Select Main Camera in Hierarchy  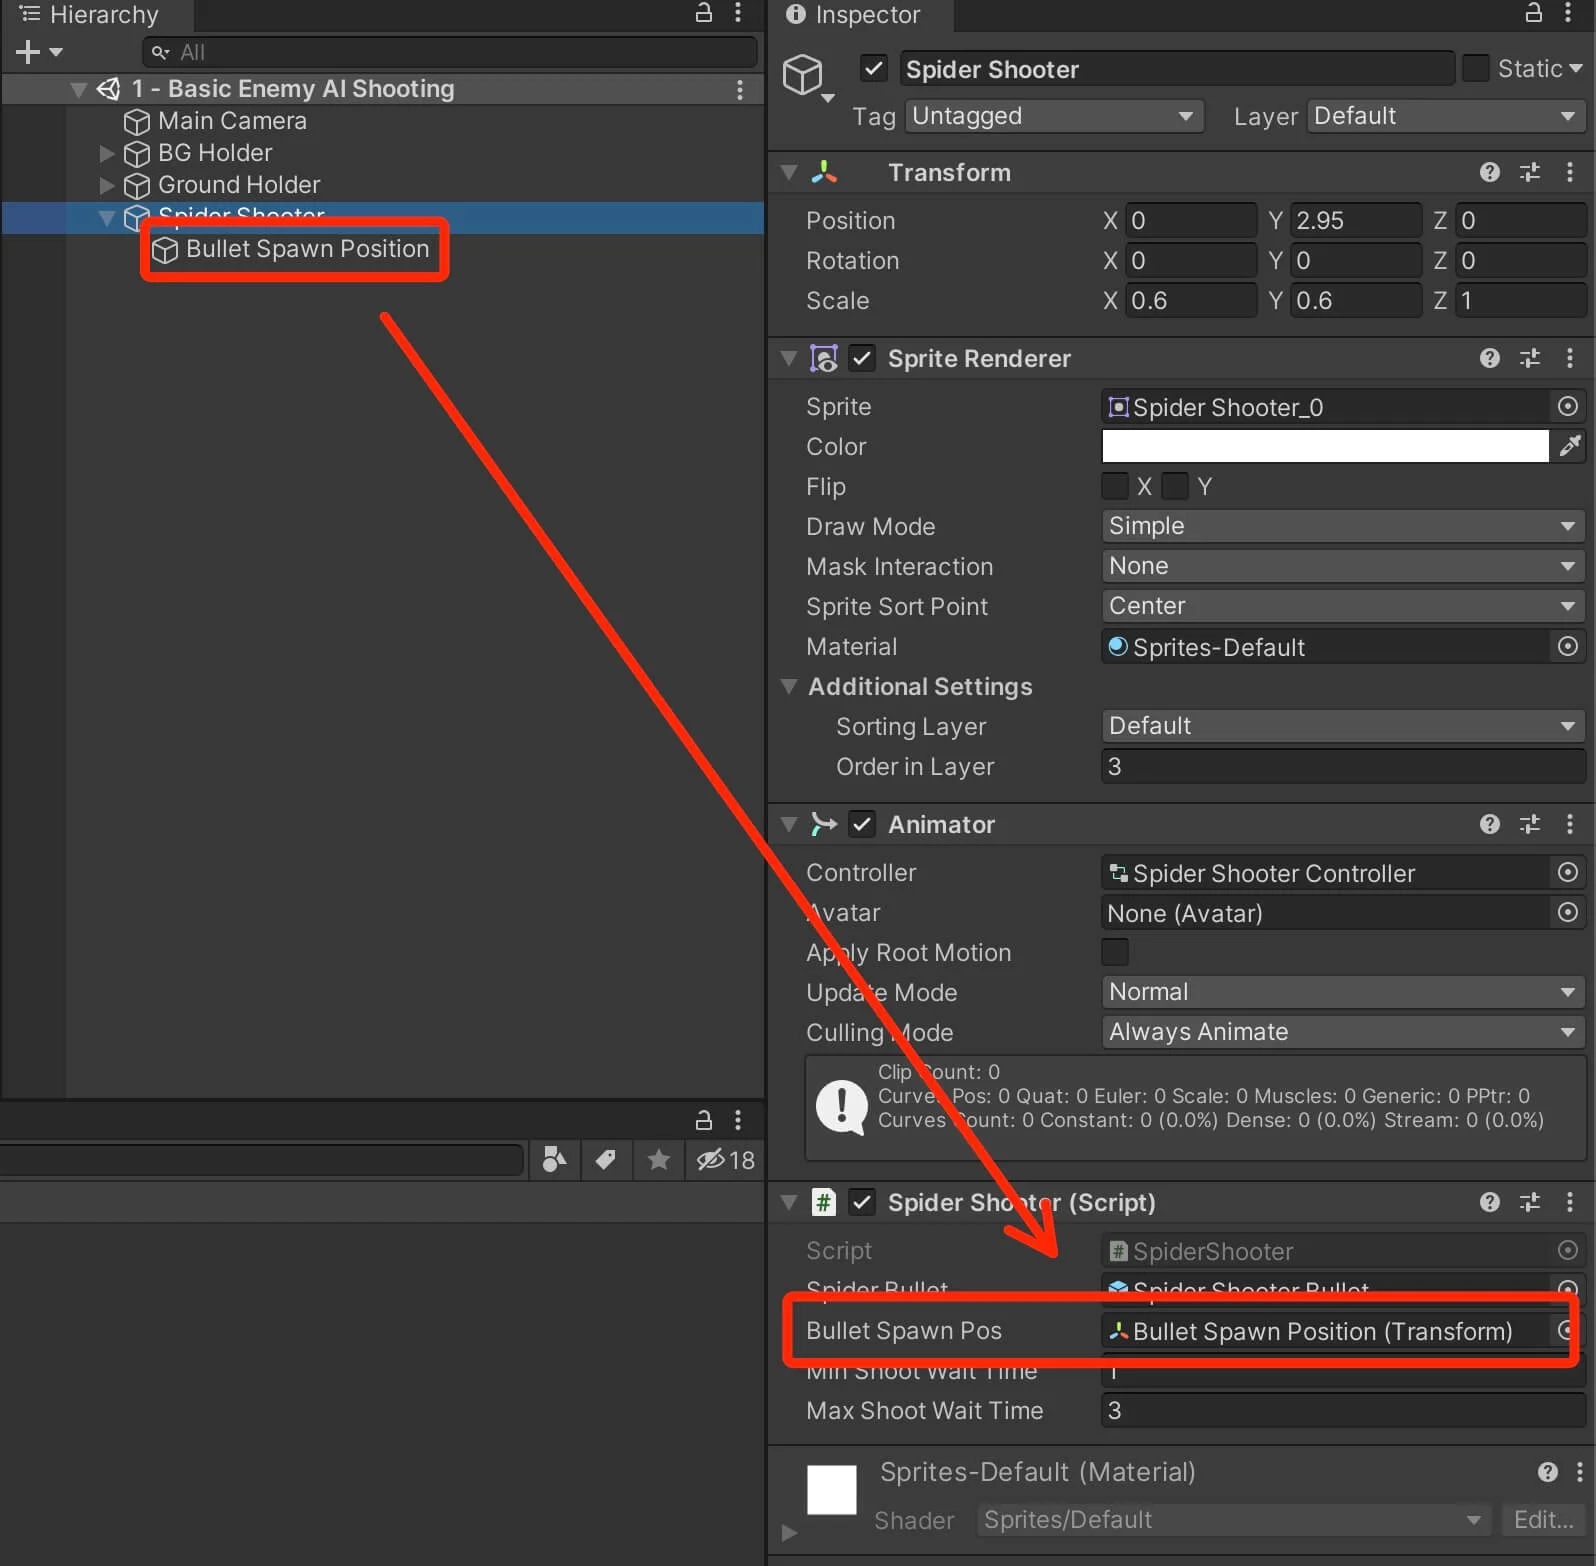[x=232, y=121]
